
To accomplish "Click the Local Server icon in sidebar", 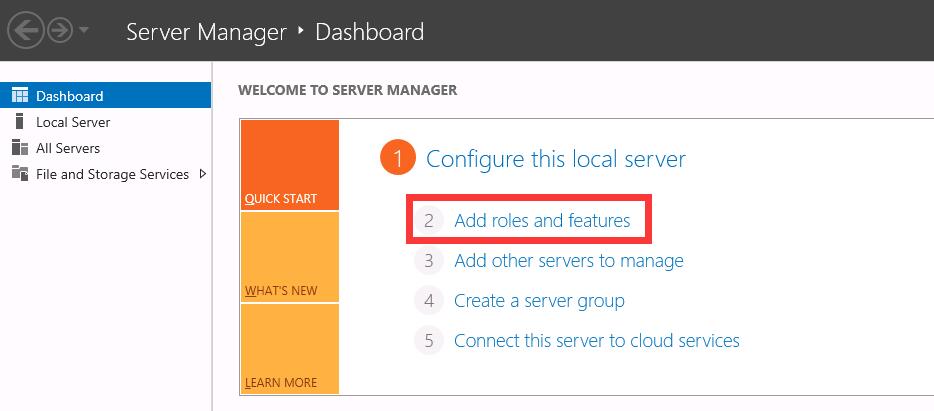I will [x=19, y=122].
